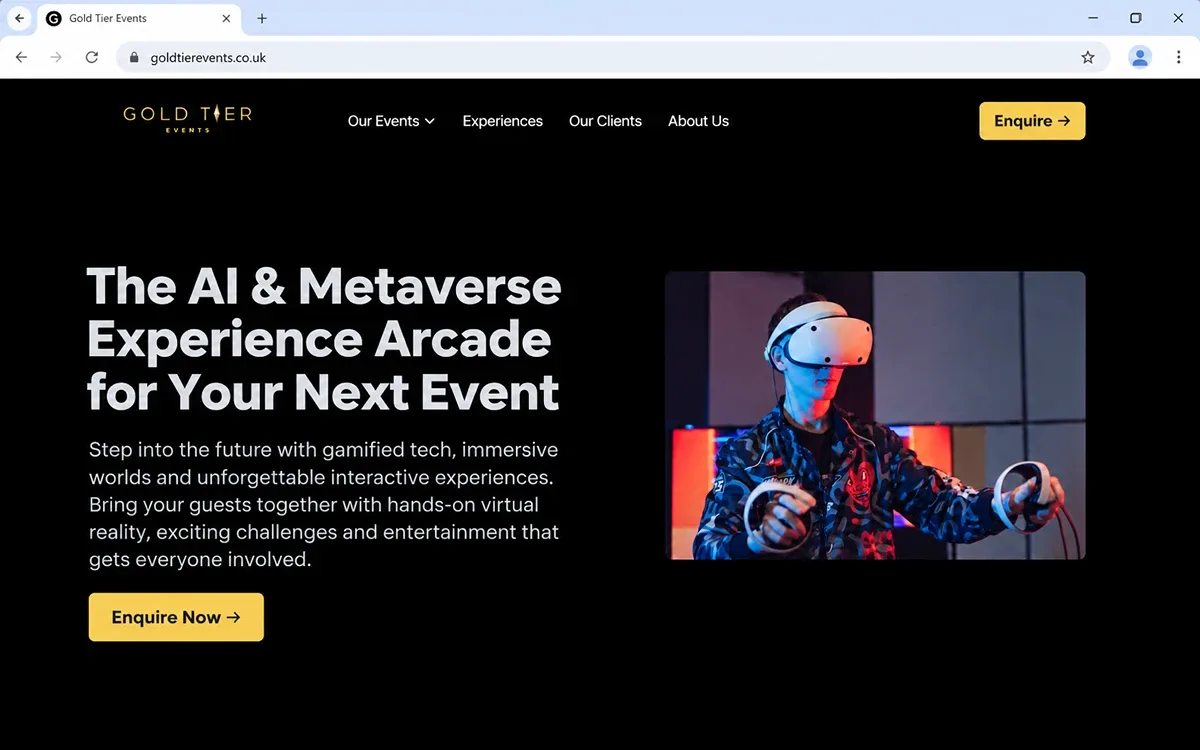Image resolution: width=1200 pixels, height=750 pixels.
Task: Maximize the browser window
Action: coord(1136,18)
